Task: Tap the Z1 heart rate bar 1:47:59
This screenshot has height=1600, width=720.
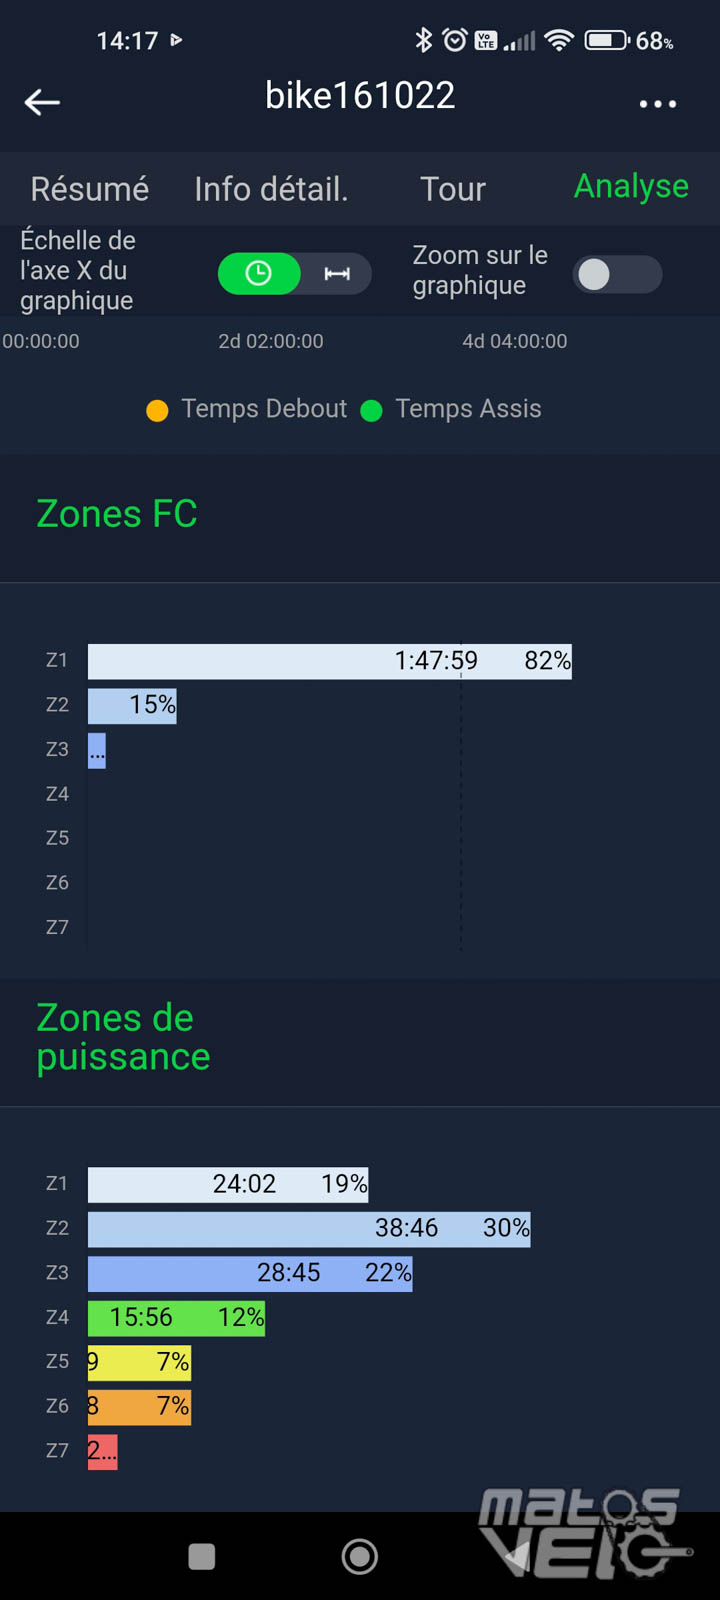Action: point(330,661)
